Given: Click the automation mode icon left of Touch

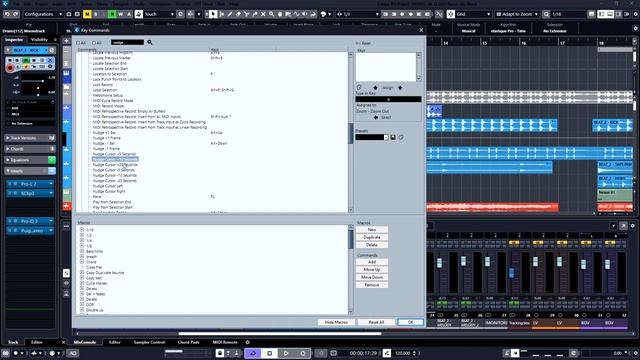Looking at the screenshot, I should [139, 14].
